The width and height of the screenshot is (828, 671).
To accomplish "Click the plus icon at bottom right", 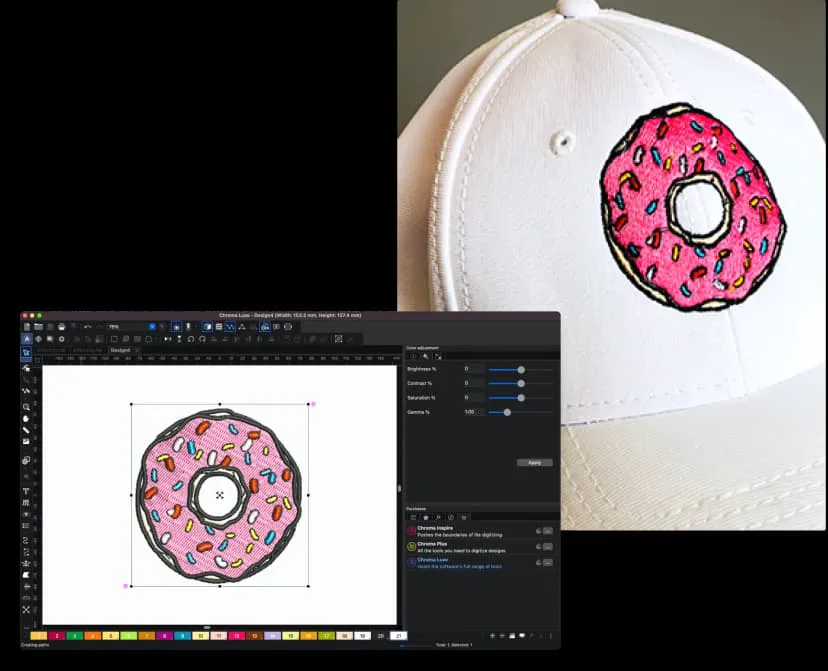I will pyautogui.click(x=492, y=636).
